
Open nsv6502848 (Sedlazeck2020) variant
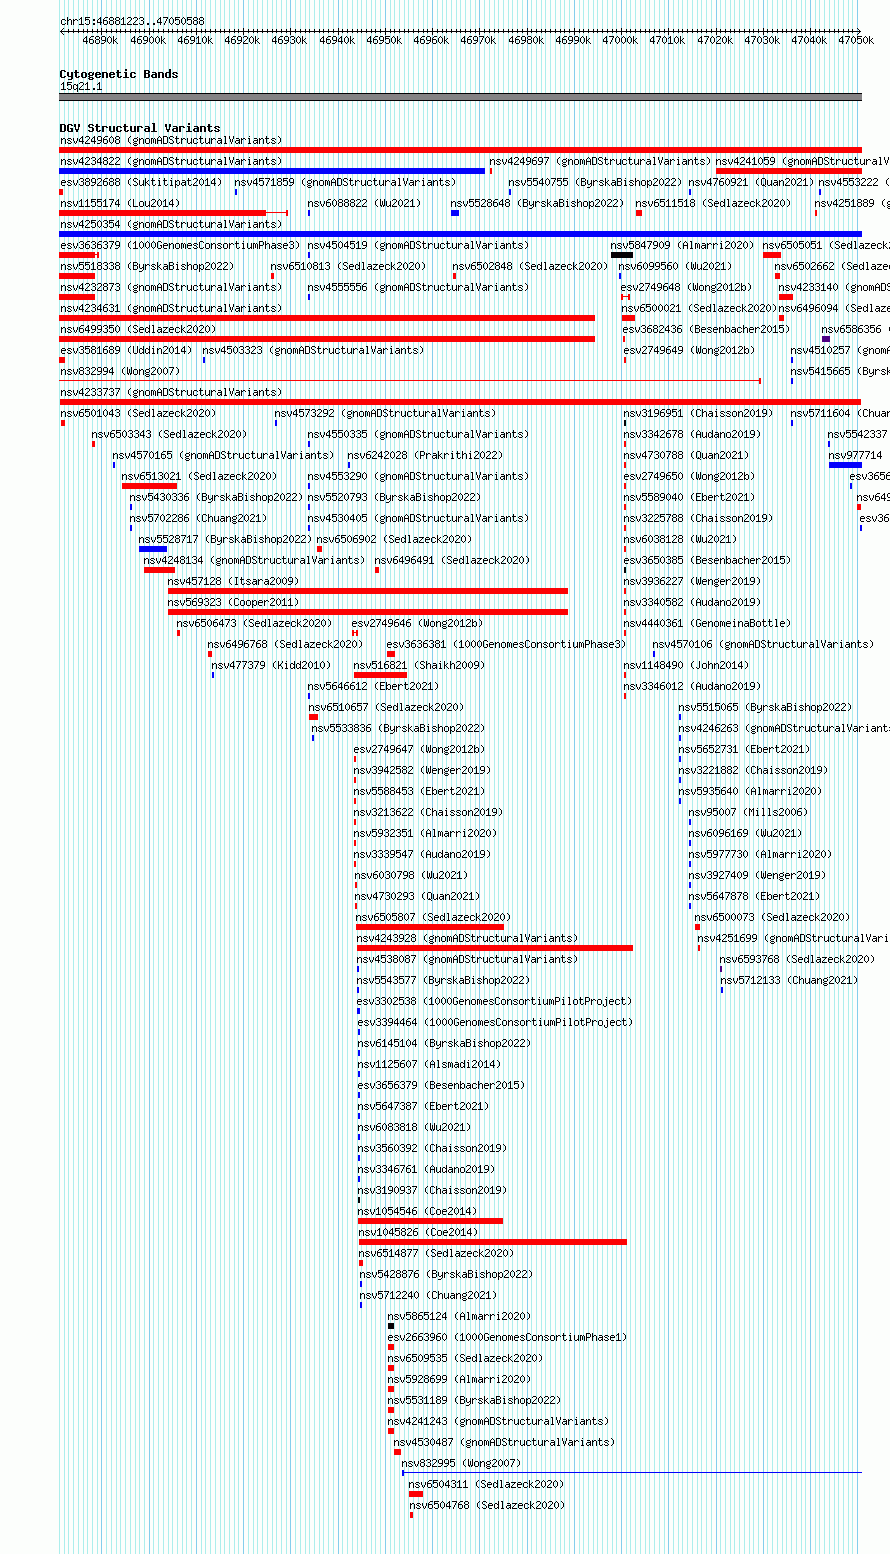pyautogui.click(x=530, y=266)
